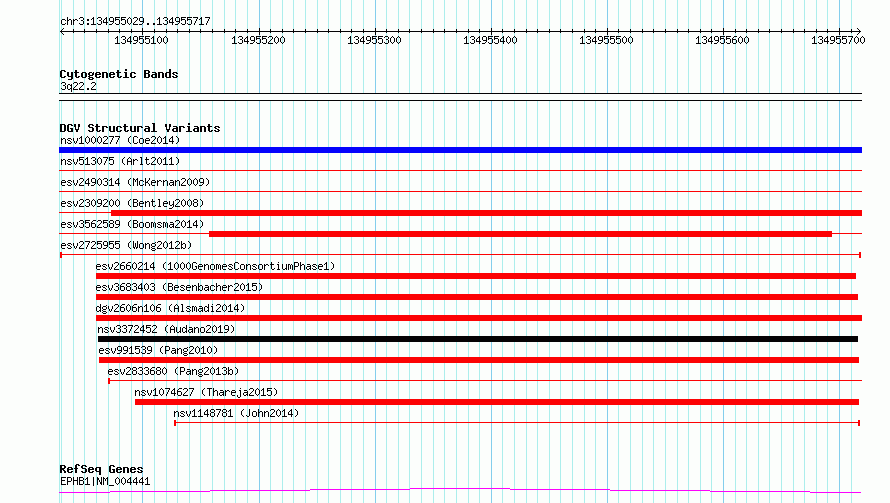The width and height of the screenshot is (890, 503).
Task: Select the red bar under nsv1074627
Action: [x=497, y=402]
